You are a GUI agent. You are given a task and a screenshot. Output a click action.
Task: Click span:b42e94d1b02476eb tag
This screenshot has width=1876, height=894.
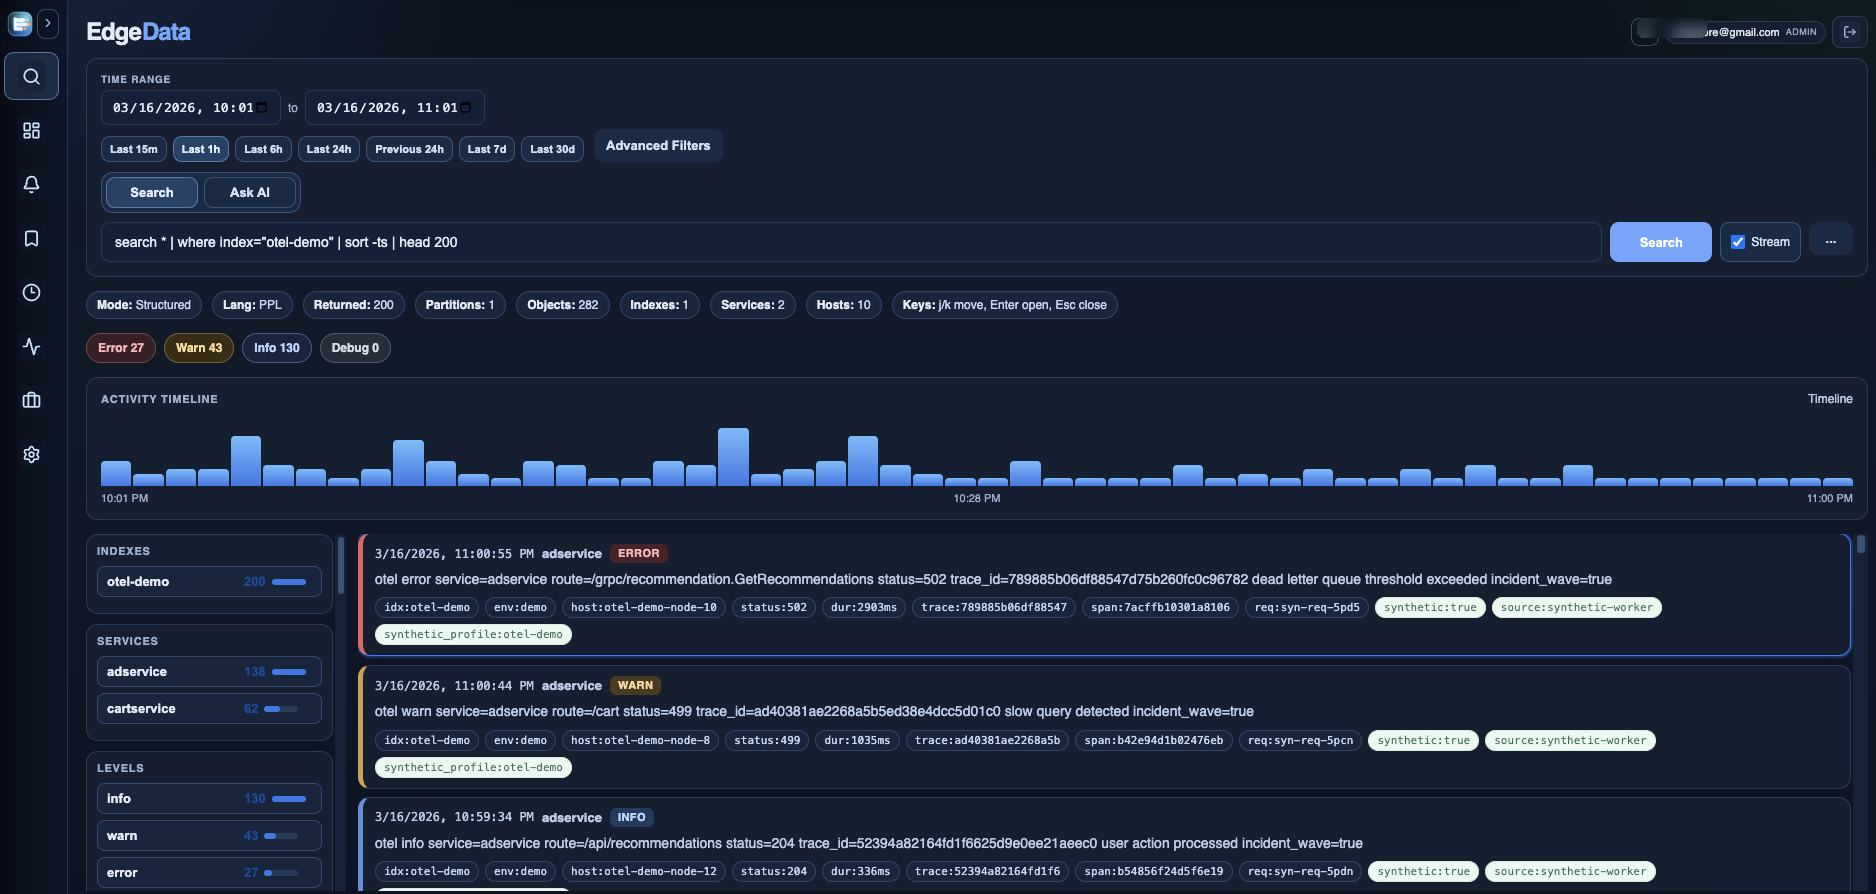tap(1154, 741)
